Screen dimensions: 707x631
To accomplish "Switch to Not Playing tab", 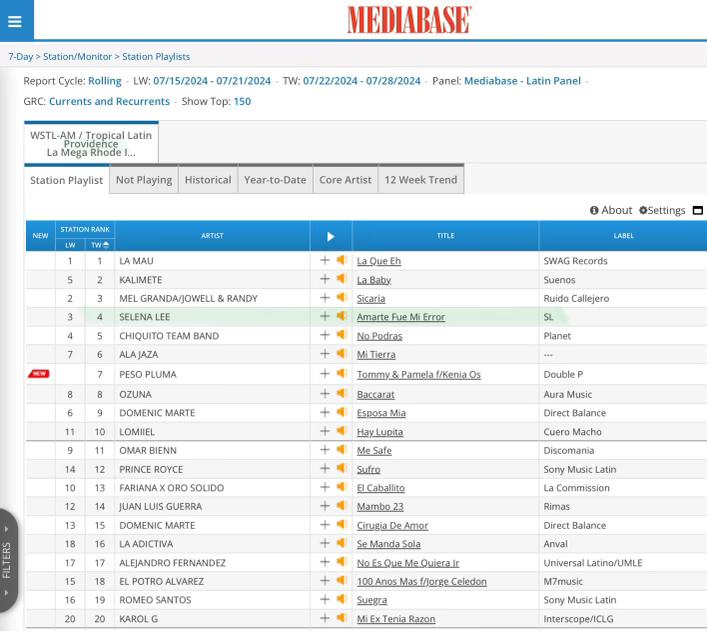I will tap(144, 180).
